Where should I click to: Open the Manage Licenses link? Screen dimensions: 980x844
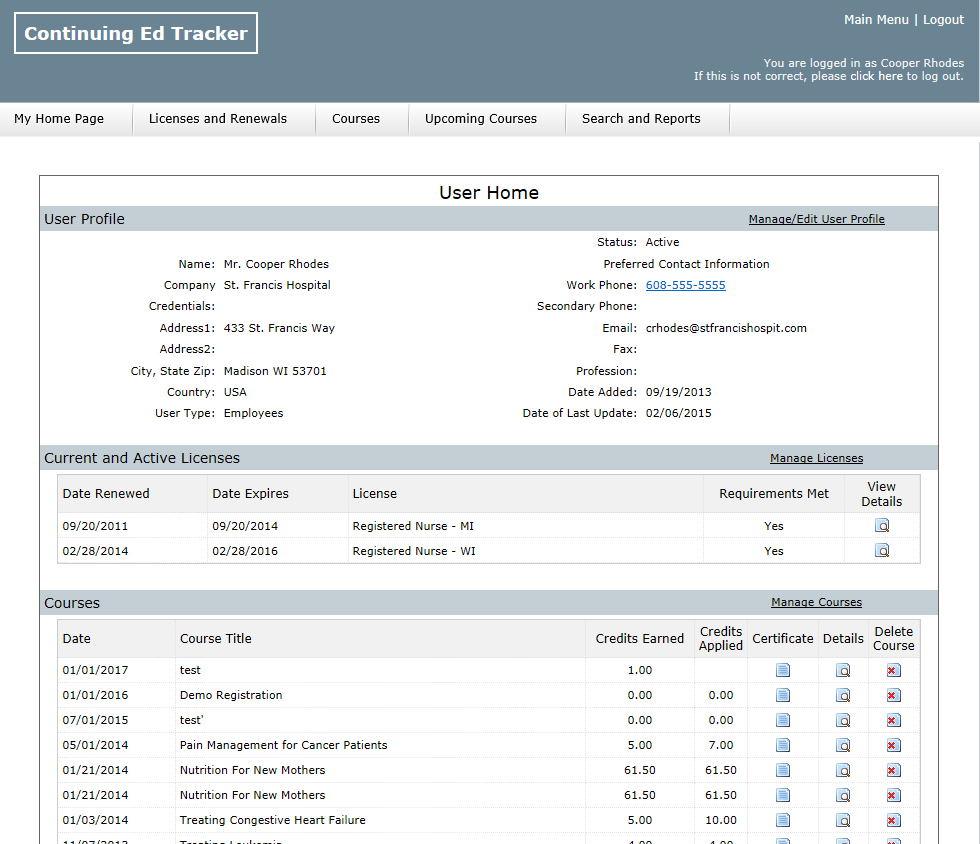816,458
